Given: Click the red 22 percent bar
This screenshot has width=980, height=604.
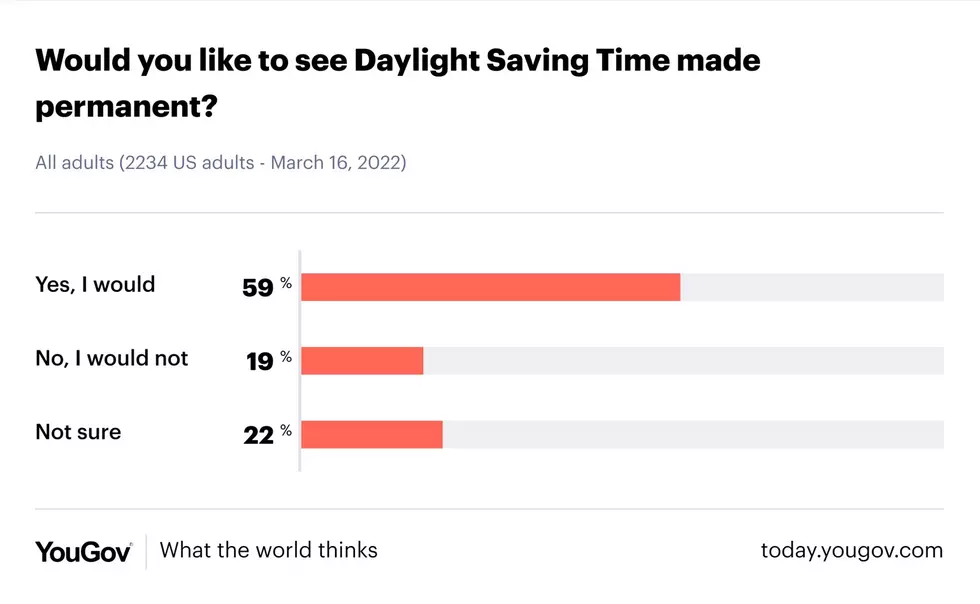Looking at the screenshot, I should click(372, 435).
